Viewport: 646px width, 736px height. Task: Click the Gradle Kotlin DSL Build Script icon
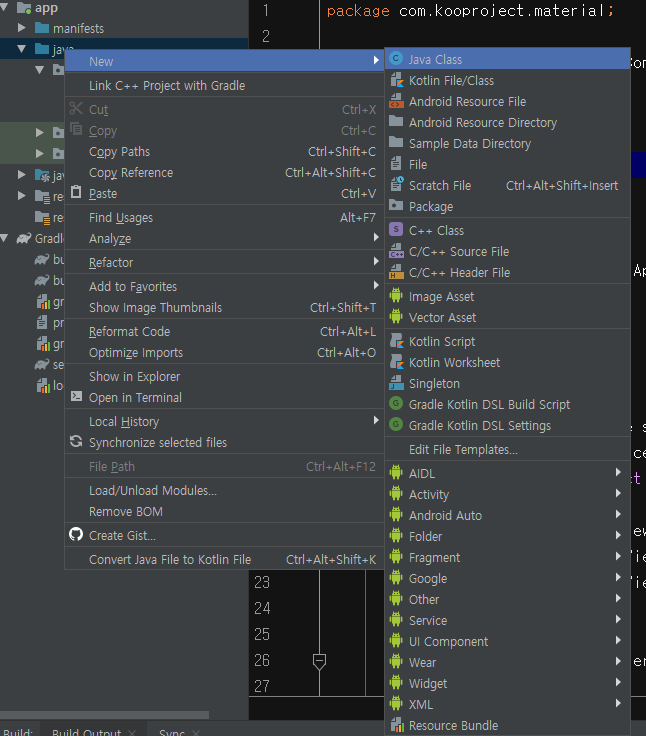[396, 404]
